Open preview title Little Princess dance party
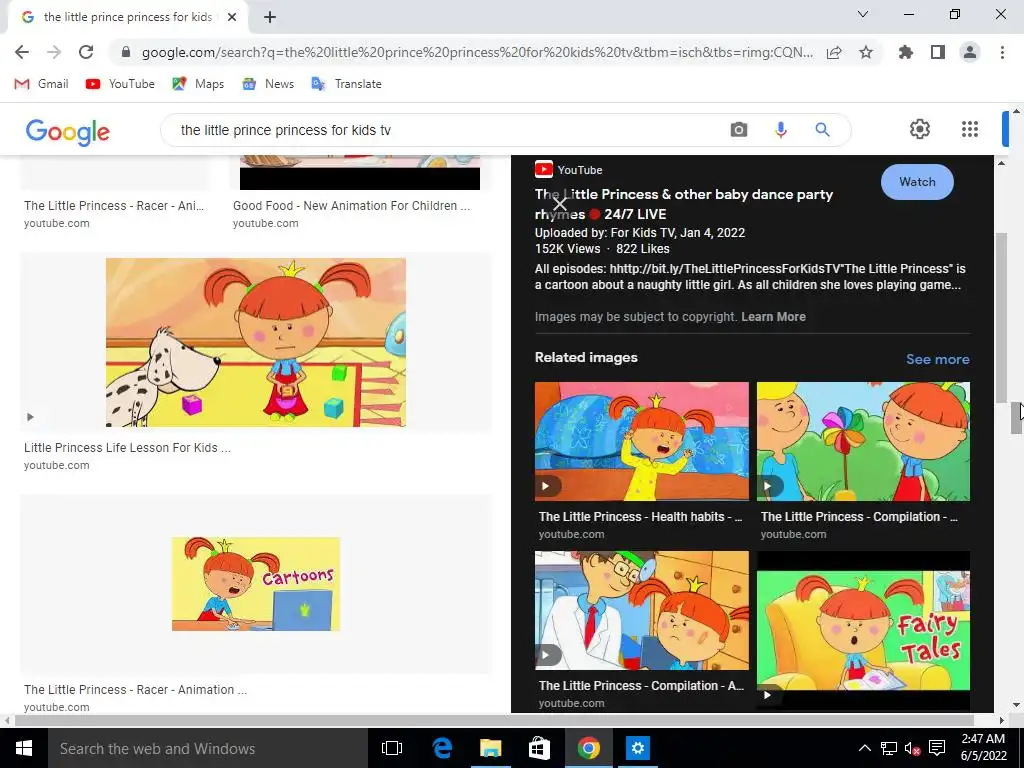The width and height of the screenshot is (1024, 768). [x=684, y=204]
